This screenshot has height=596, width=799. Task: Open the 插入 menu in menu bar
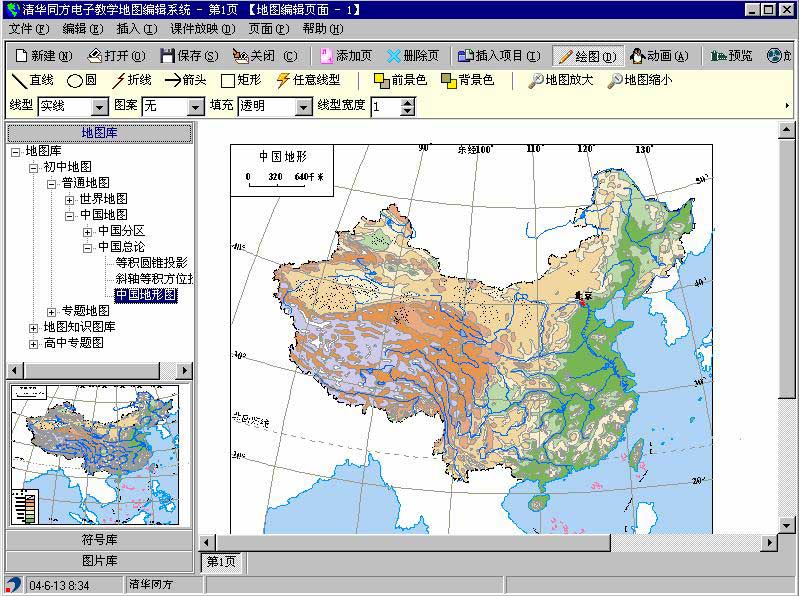point(136,29)
